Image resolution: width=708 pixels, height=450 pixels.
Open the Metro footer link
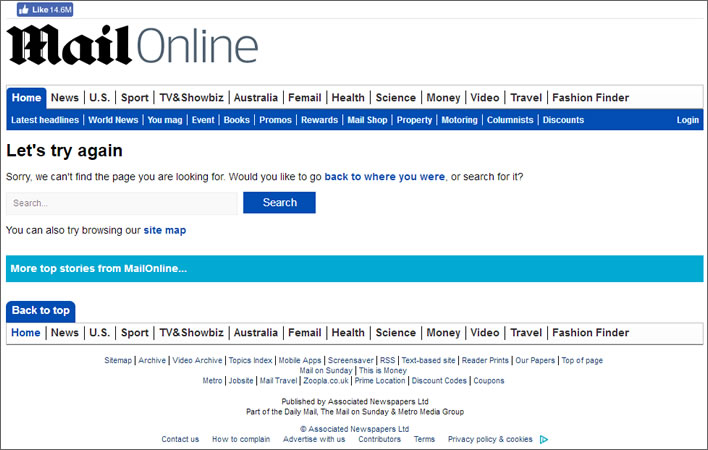212,380
